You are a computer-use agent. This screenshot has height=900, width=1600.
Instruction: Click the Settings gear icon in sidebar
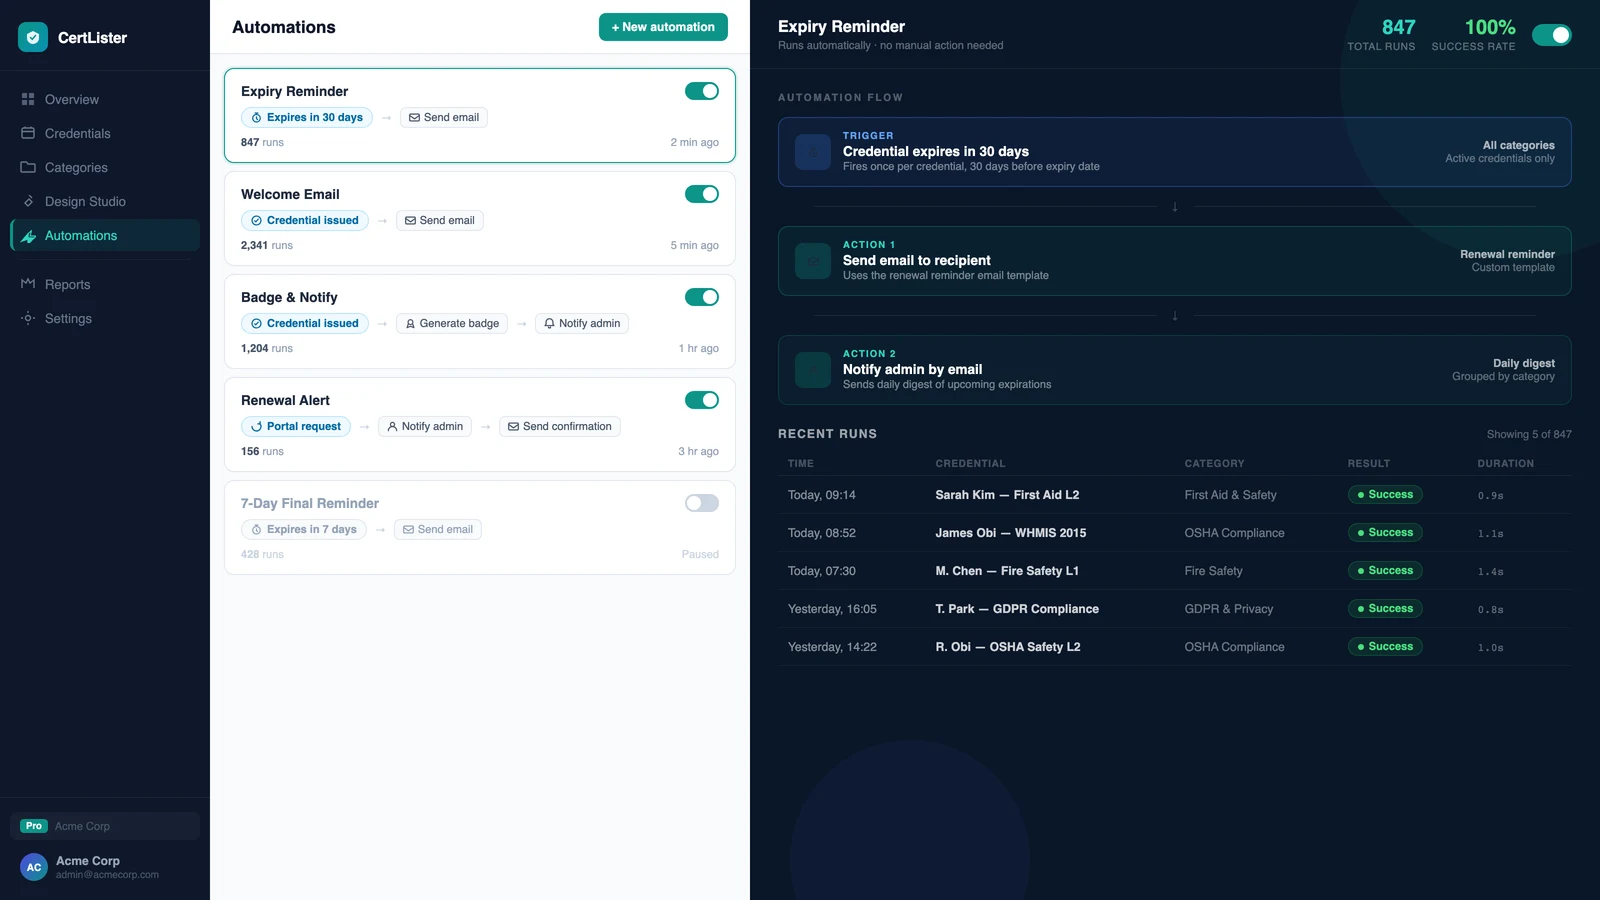click(28, 318)
